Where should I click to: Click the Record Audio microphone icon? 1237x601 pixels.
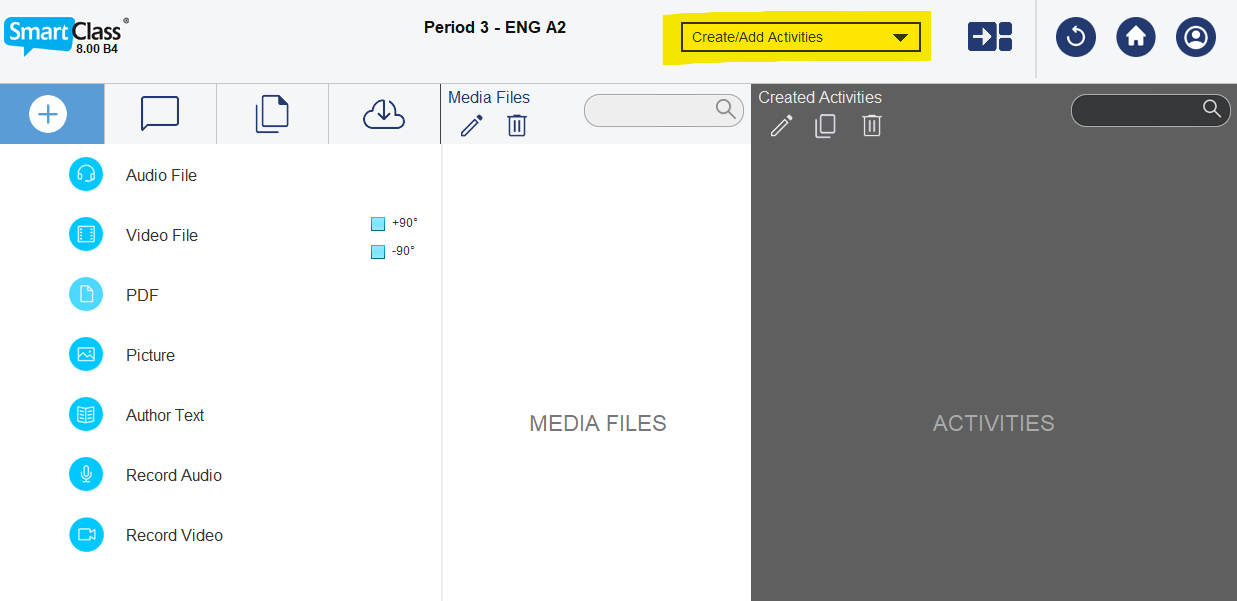tap(86, 474)
